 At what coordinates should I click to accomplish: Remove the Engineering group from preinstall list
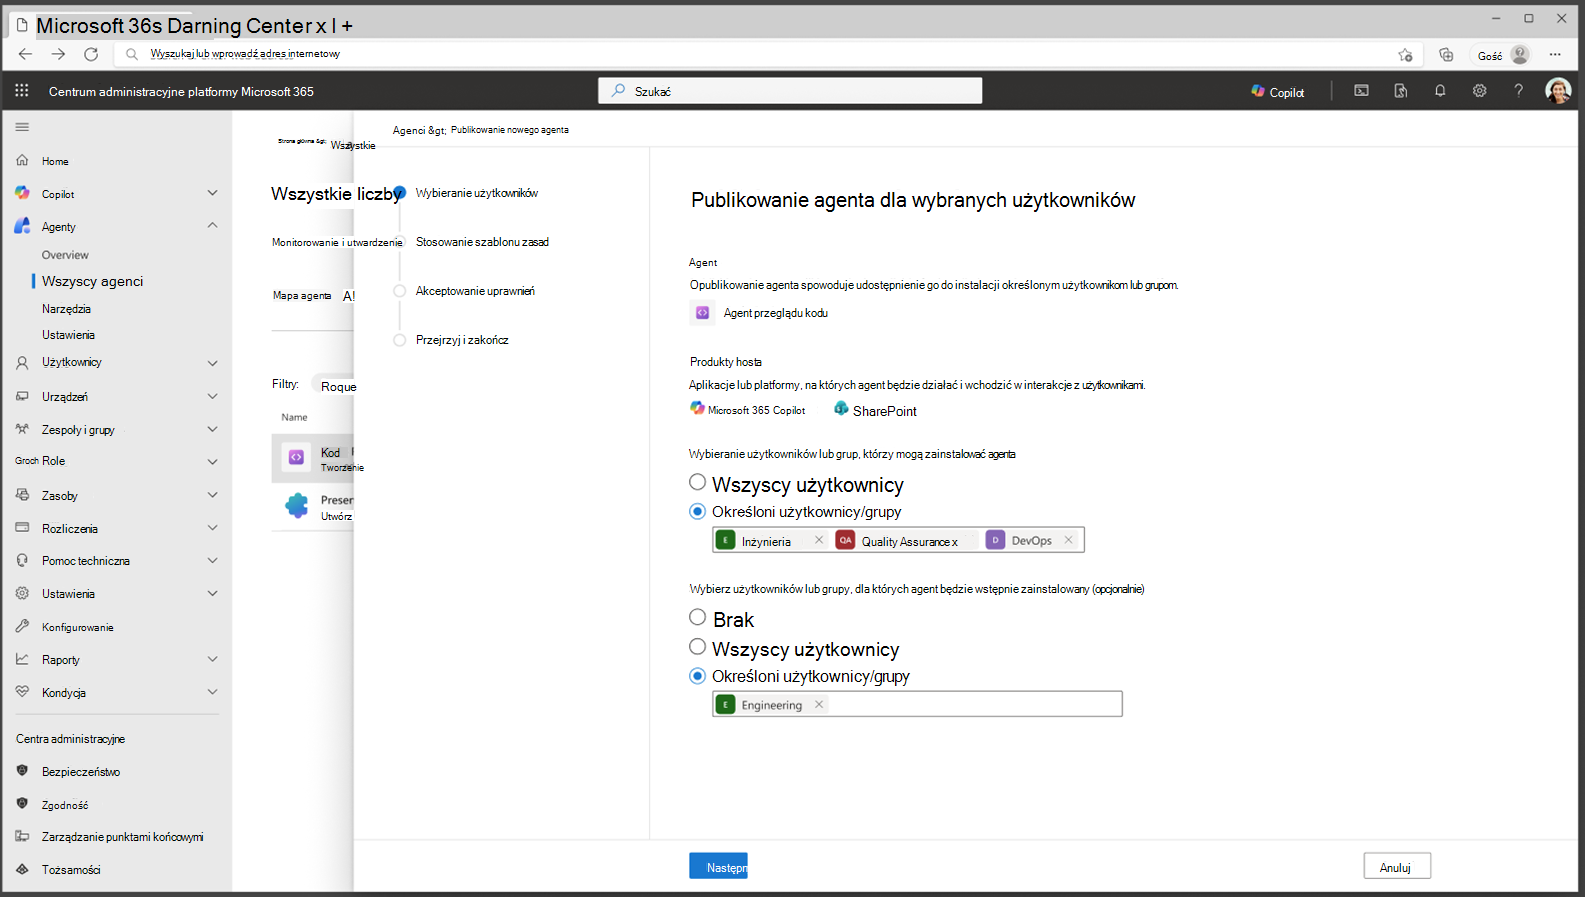click(819, 704)
